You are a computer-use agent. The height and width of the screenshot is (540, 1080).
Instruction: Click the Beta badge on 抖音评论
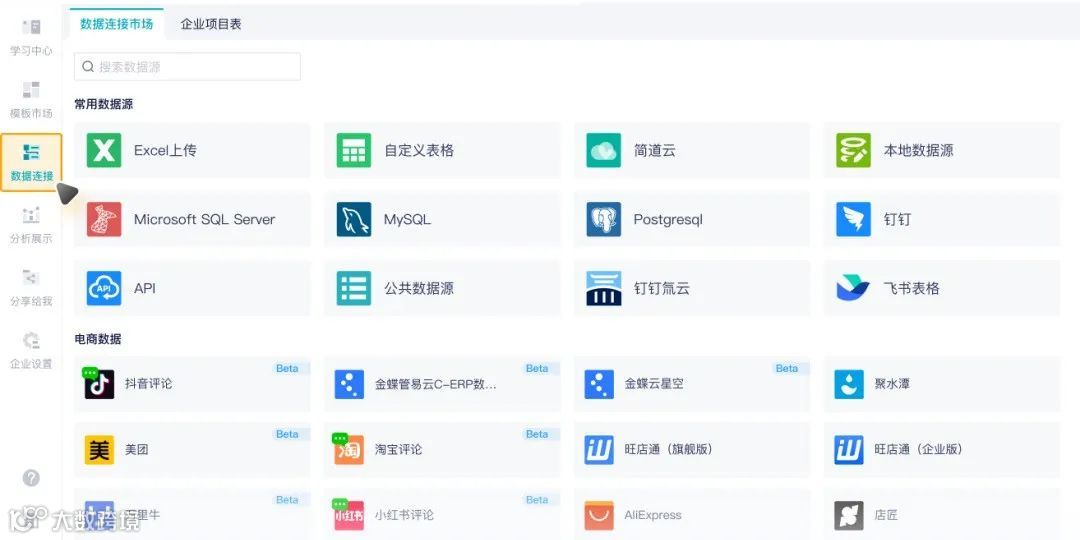287,368
